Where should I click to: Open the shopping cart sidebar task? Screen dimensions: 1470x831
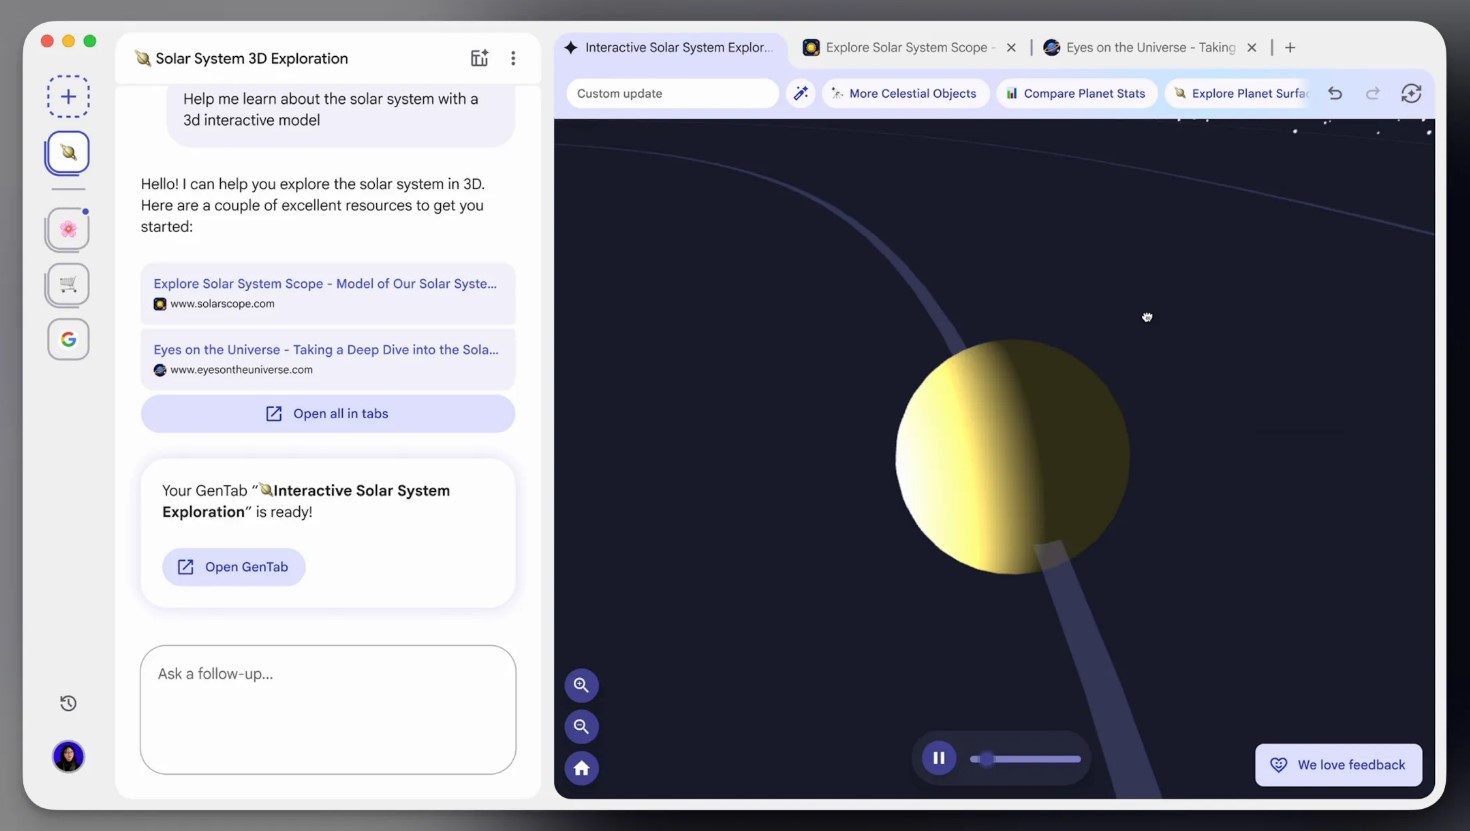[68, 285]
